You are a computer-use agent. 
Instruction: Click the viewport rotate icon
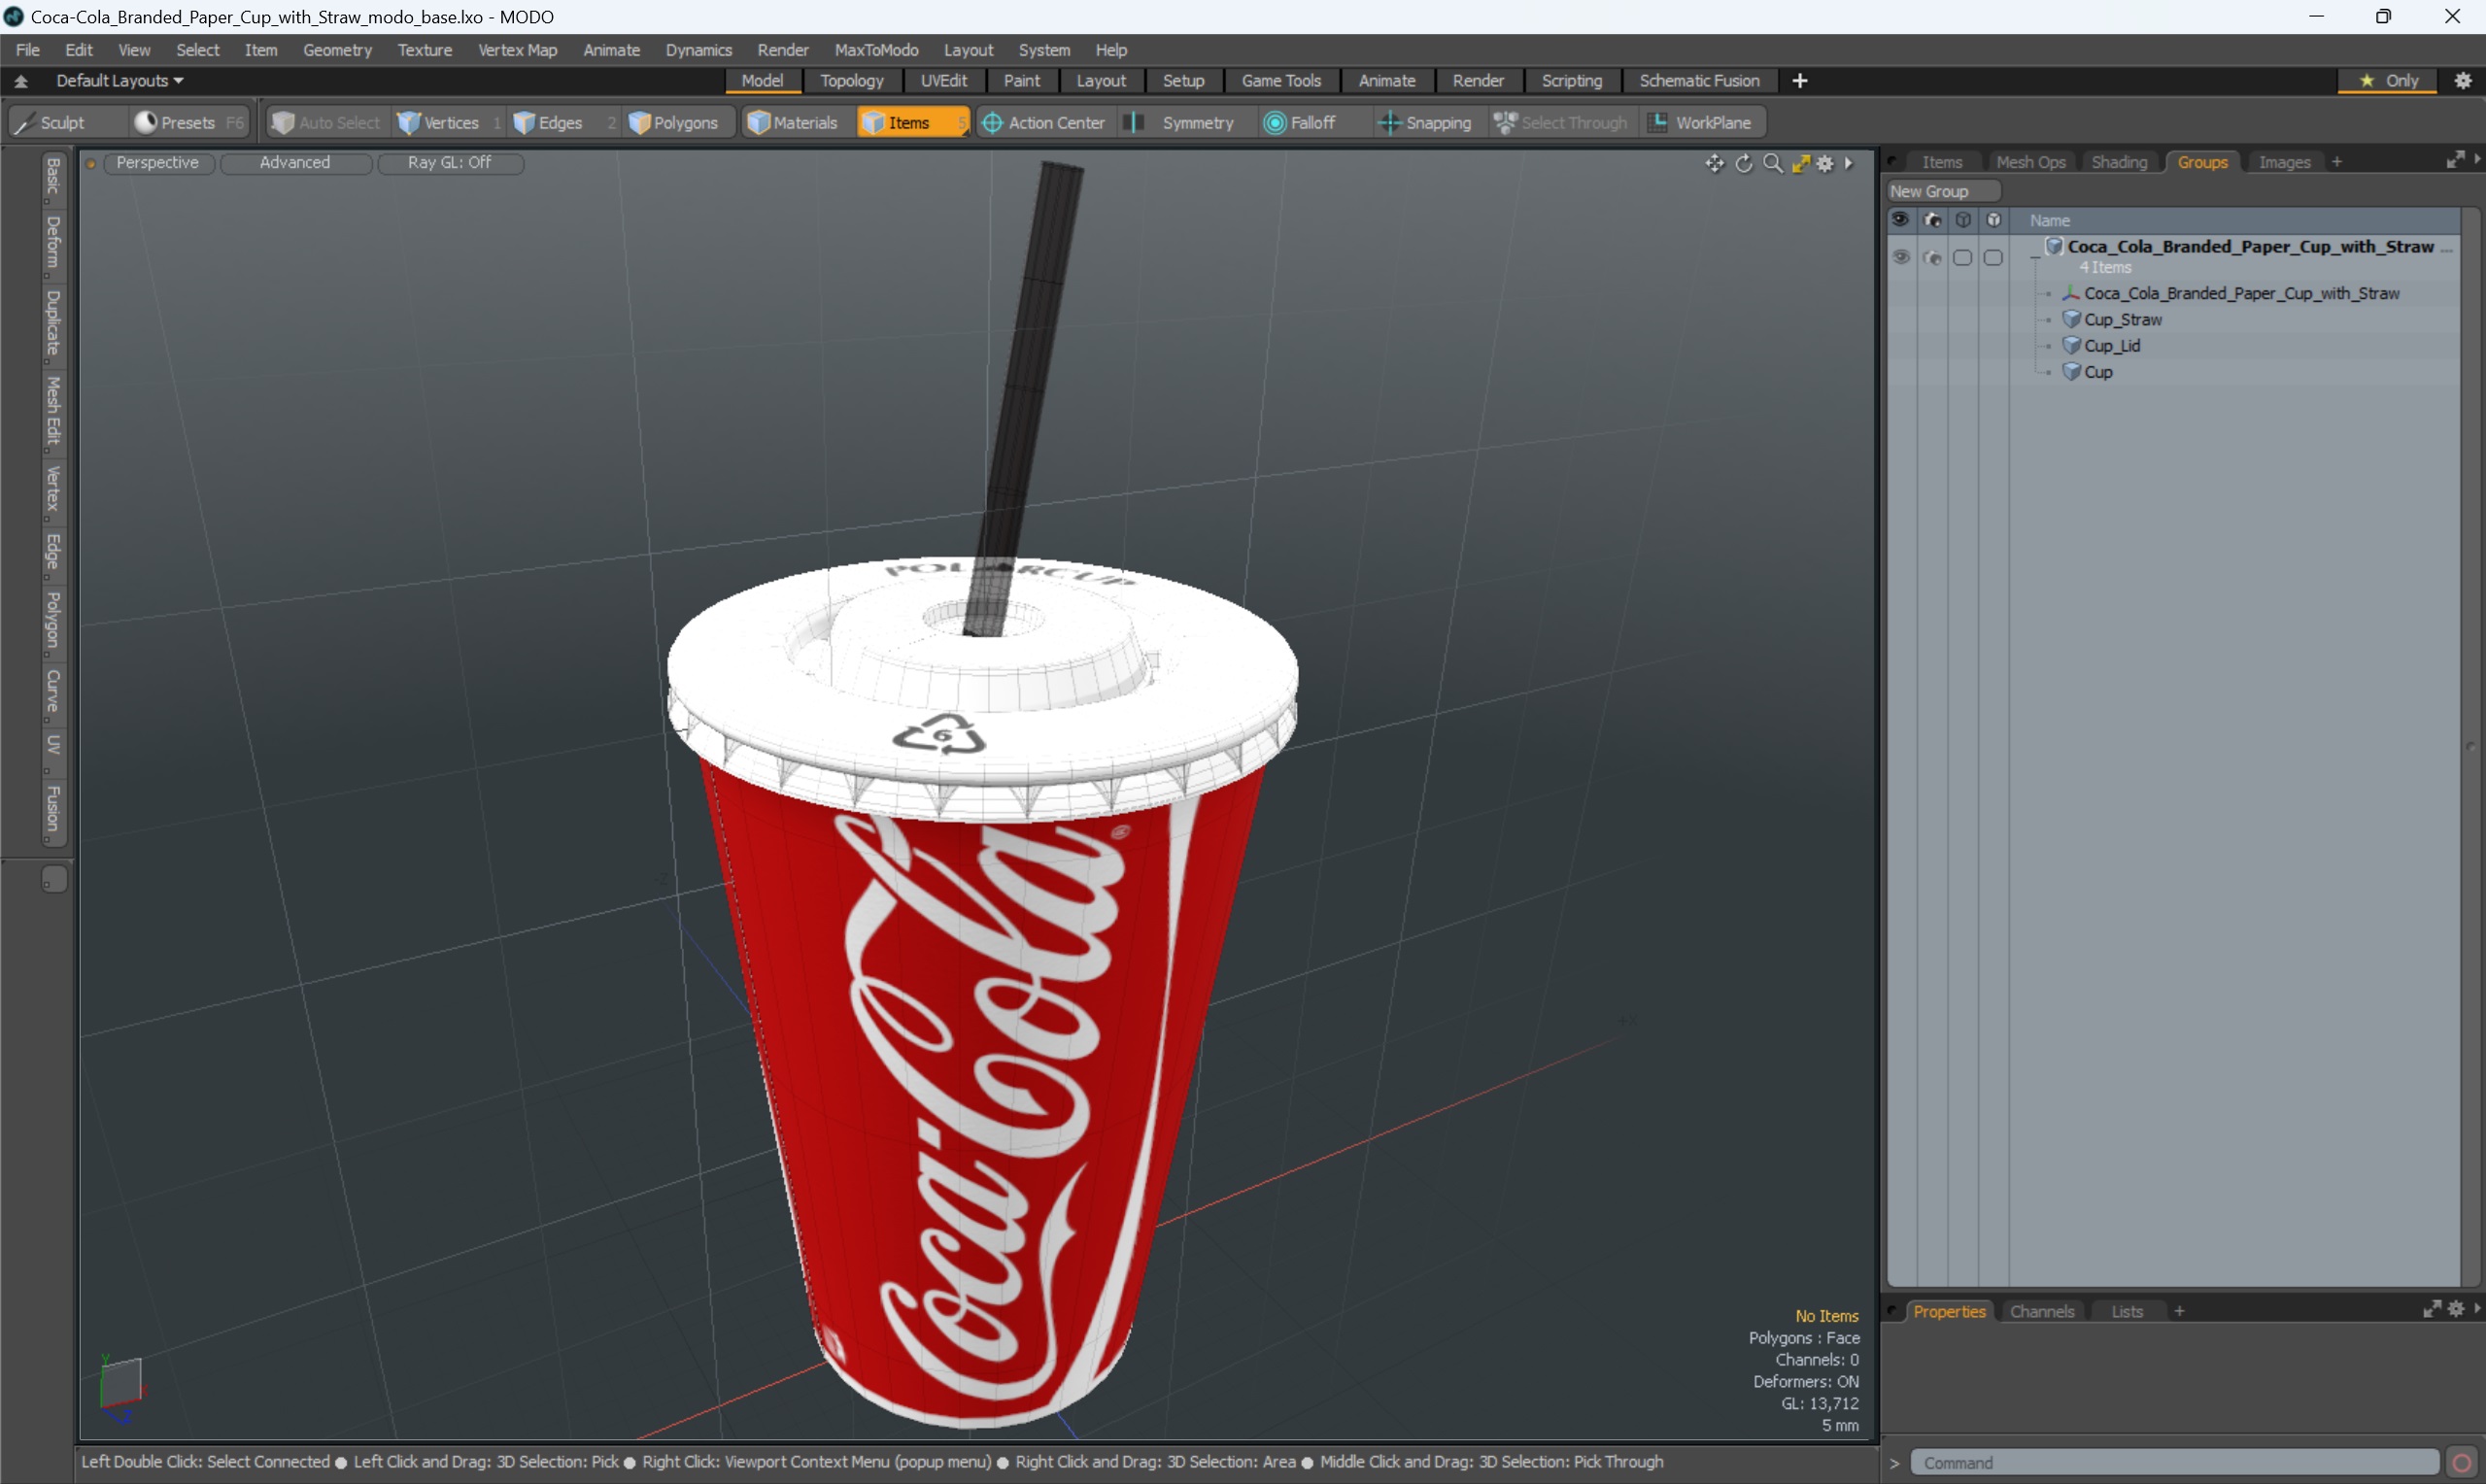coord(1744,163)
